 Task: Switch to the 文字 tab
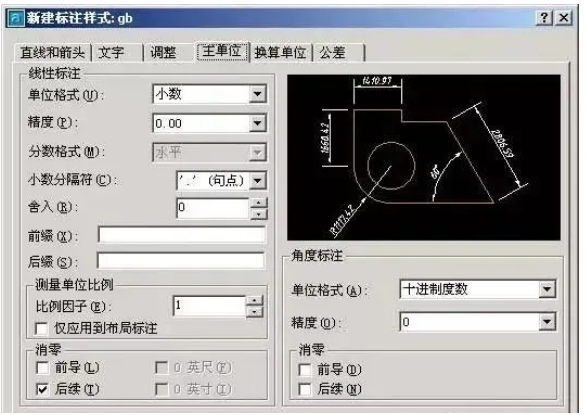117,52
